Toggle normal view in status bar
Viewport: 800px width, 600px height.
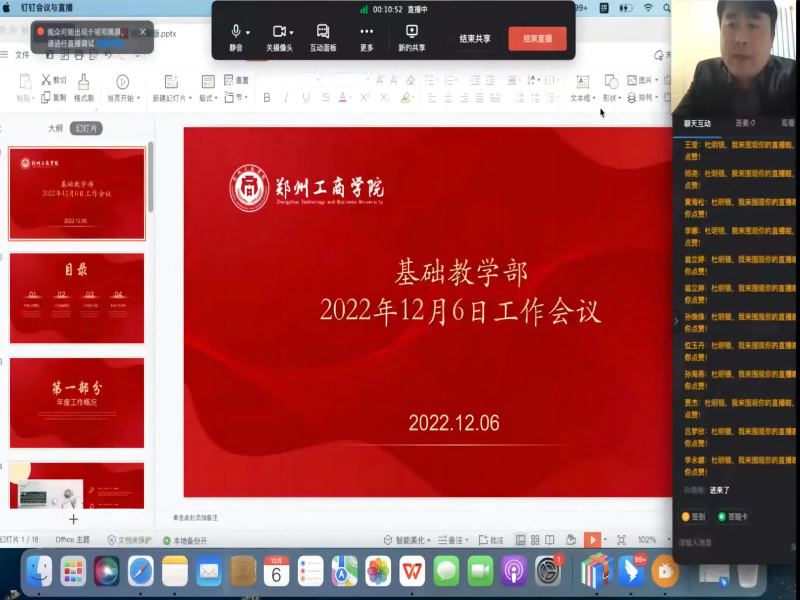[x=520, y=540]
